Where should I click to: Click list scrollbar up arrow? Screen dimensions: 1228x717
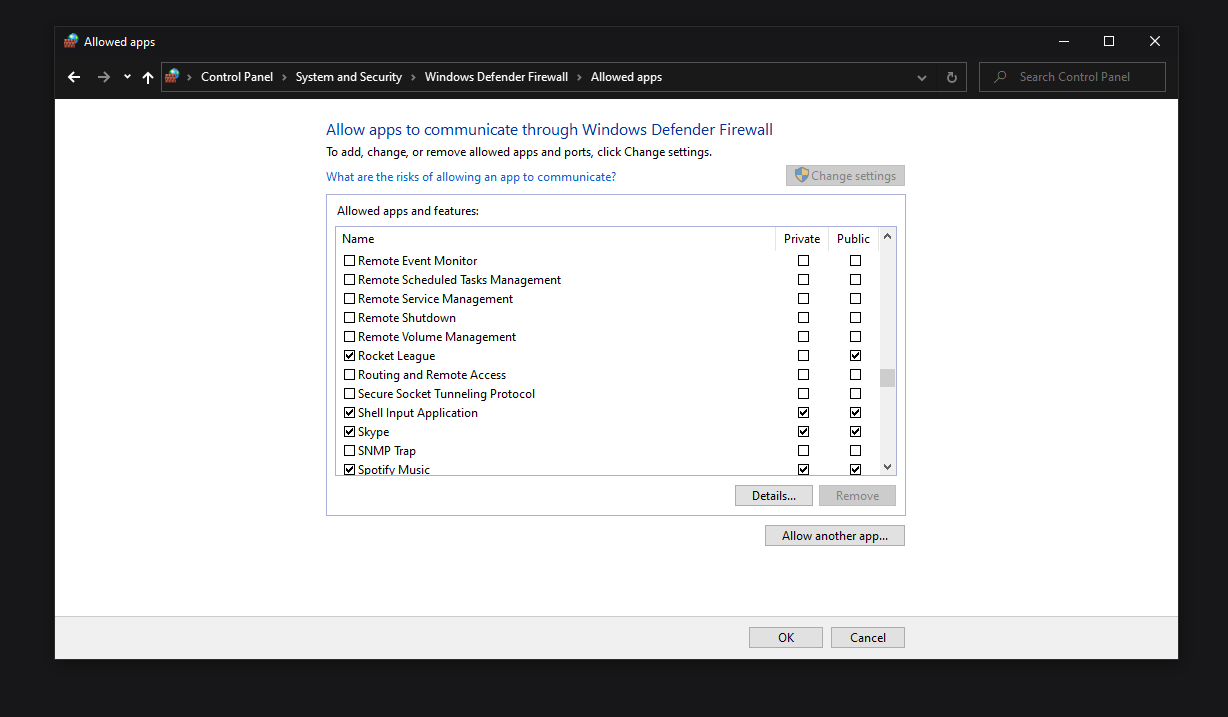887,237
